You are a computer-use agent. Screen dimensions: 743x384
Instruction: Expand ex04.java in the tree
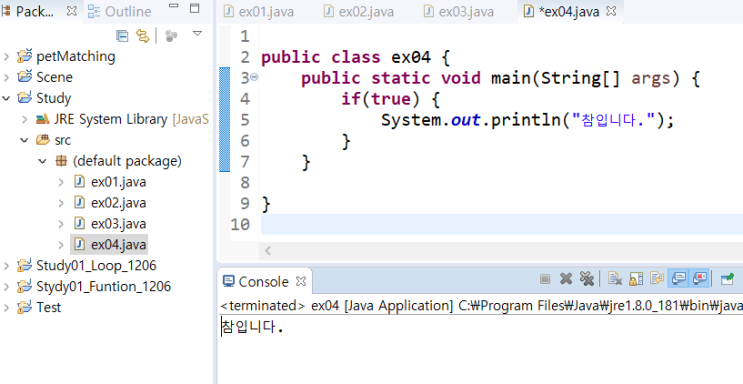click(61, 245)
